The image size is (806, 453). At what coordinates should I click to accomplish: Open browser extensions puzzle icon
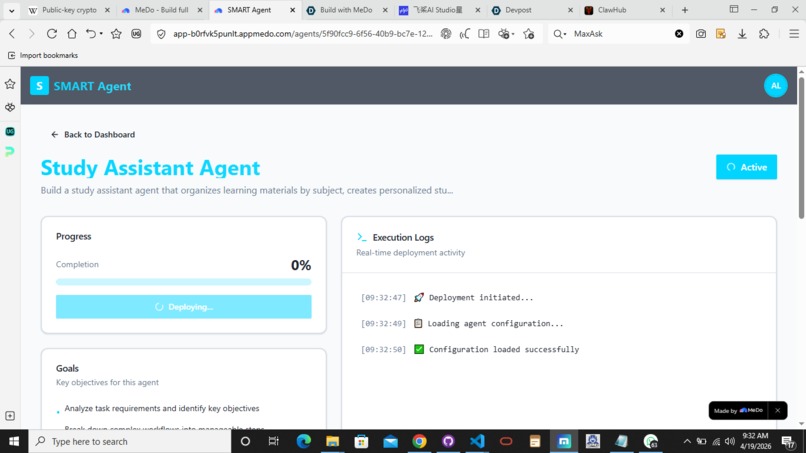coord(764,34)
